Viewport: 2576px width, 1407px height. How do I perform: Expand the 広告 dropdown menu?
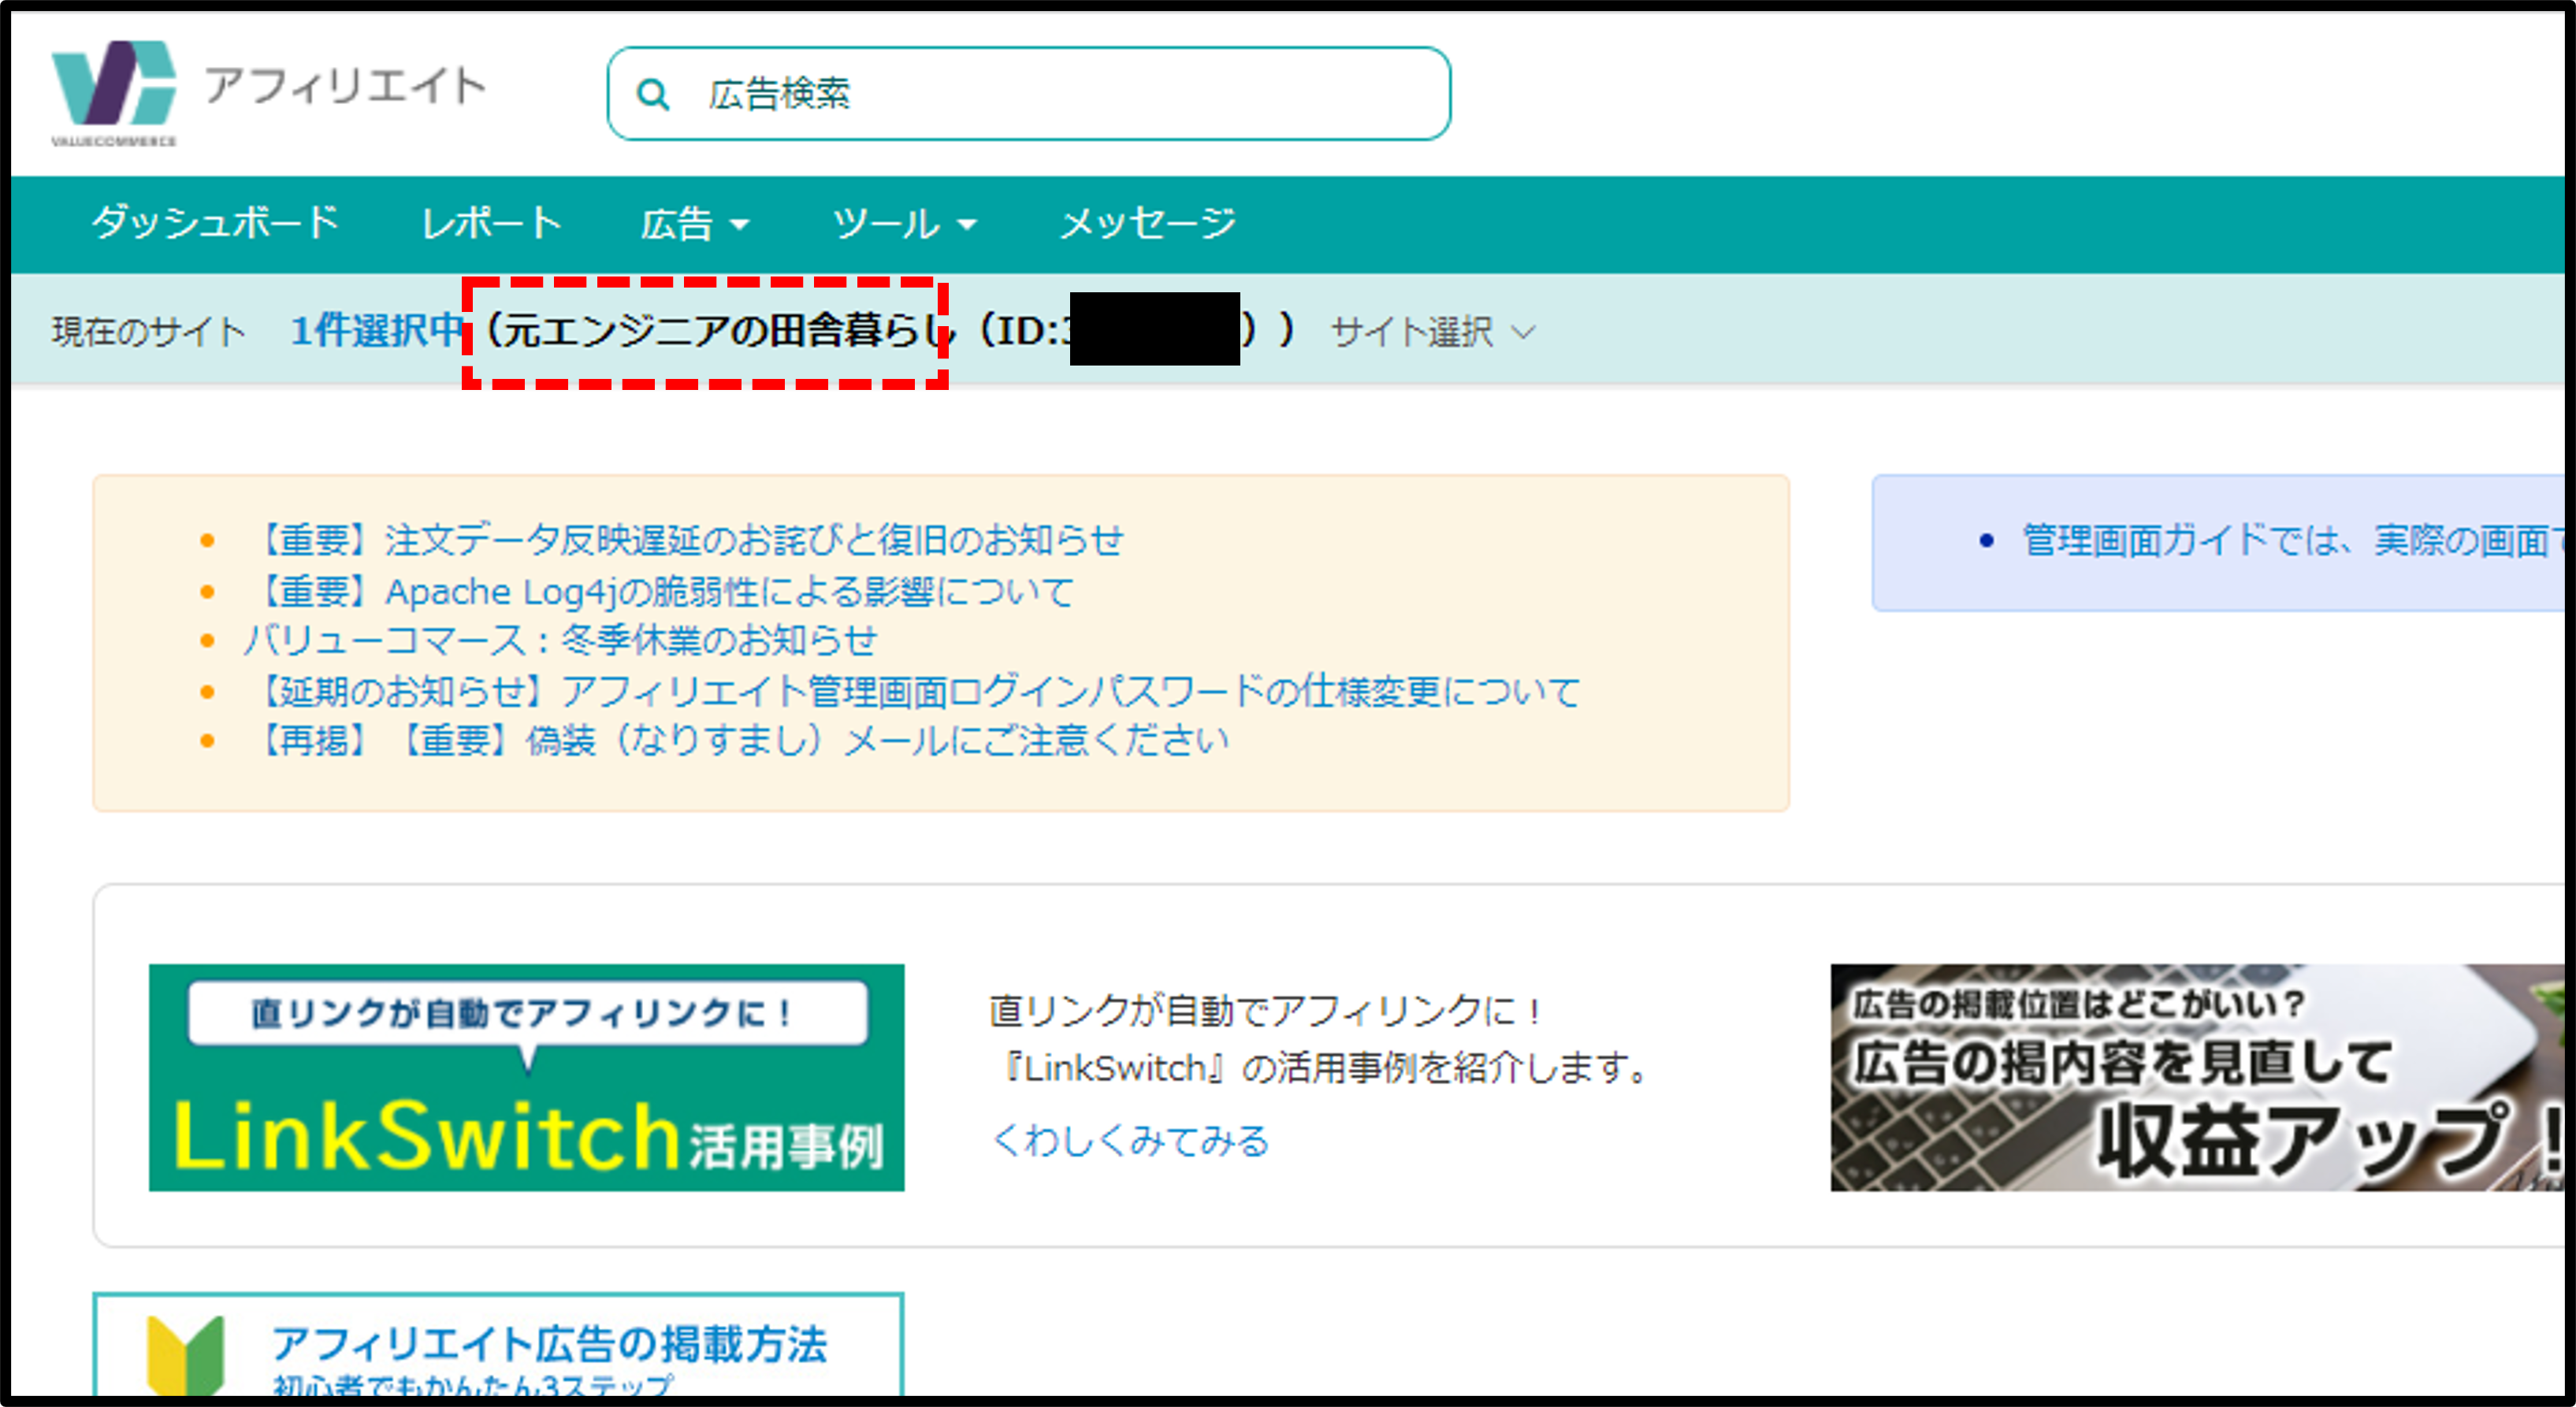click(x=695, y=223)
